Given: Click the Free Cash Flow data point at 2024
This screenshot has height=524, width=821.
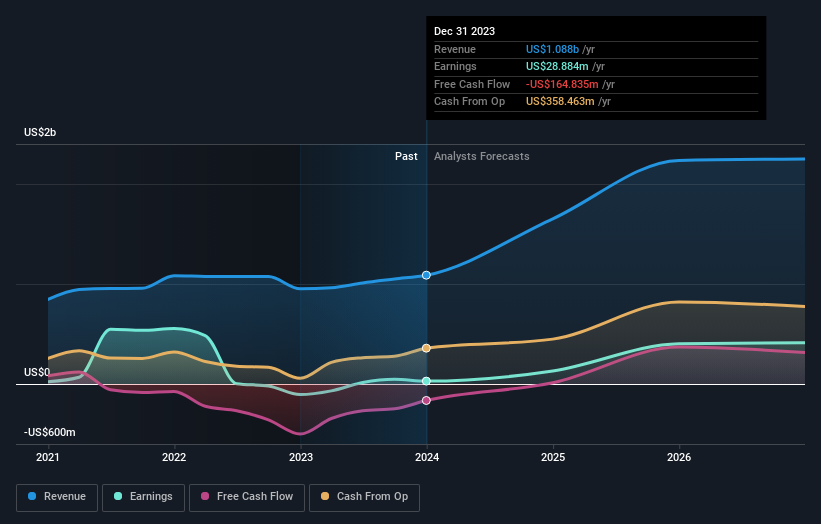Looking at the screenshot, I should 426,400.
